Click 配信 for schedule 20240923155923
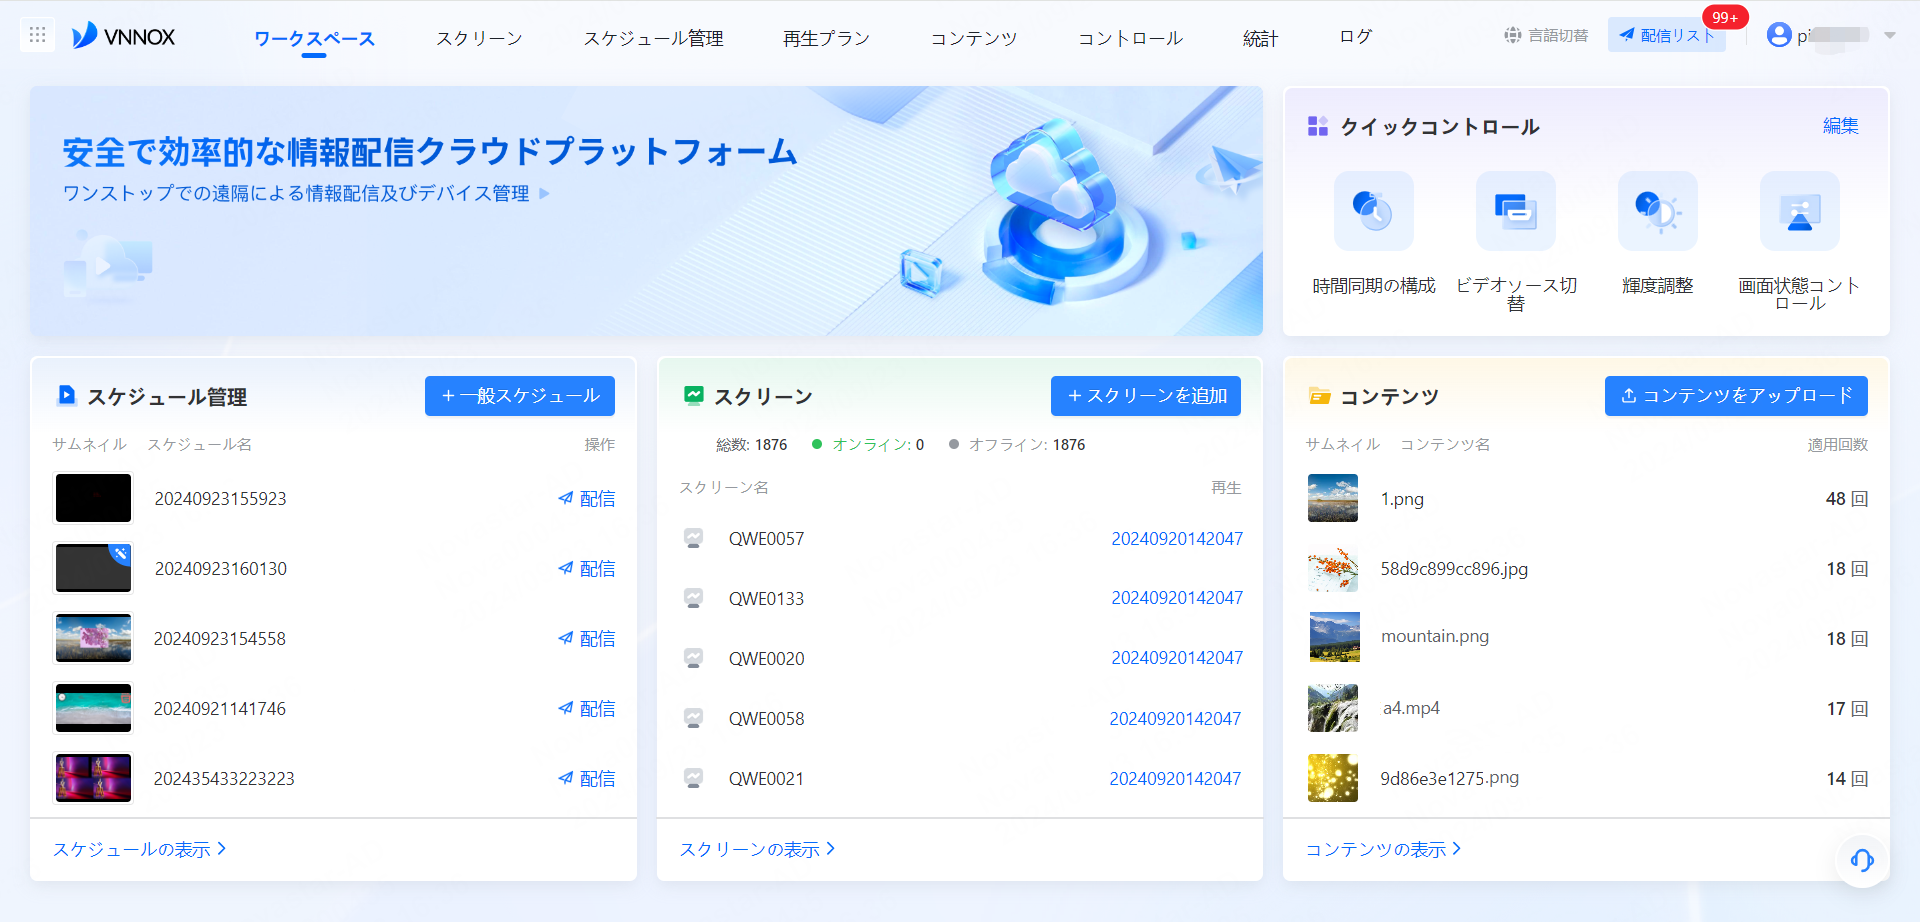 pyautogui.click(x=587, y=498)
